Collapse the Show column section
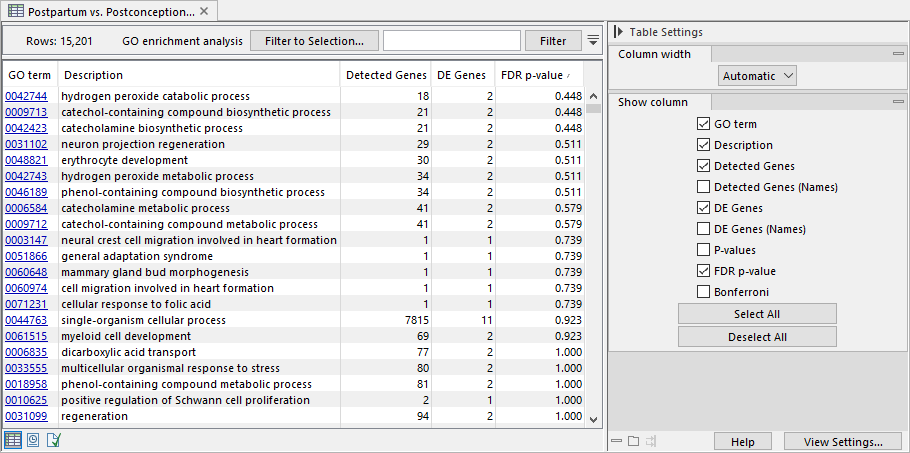This screenshot has height=453, width=910. coord(652,102)
